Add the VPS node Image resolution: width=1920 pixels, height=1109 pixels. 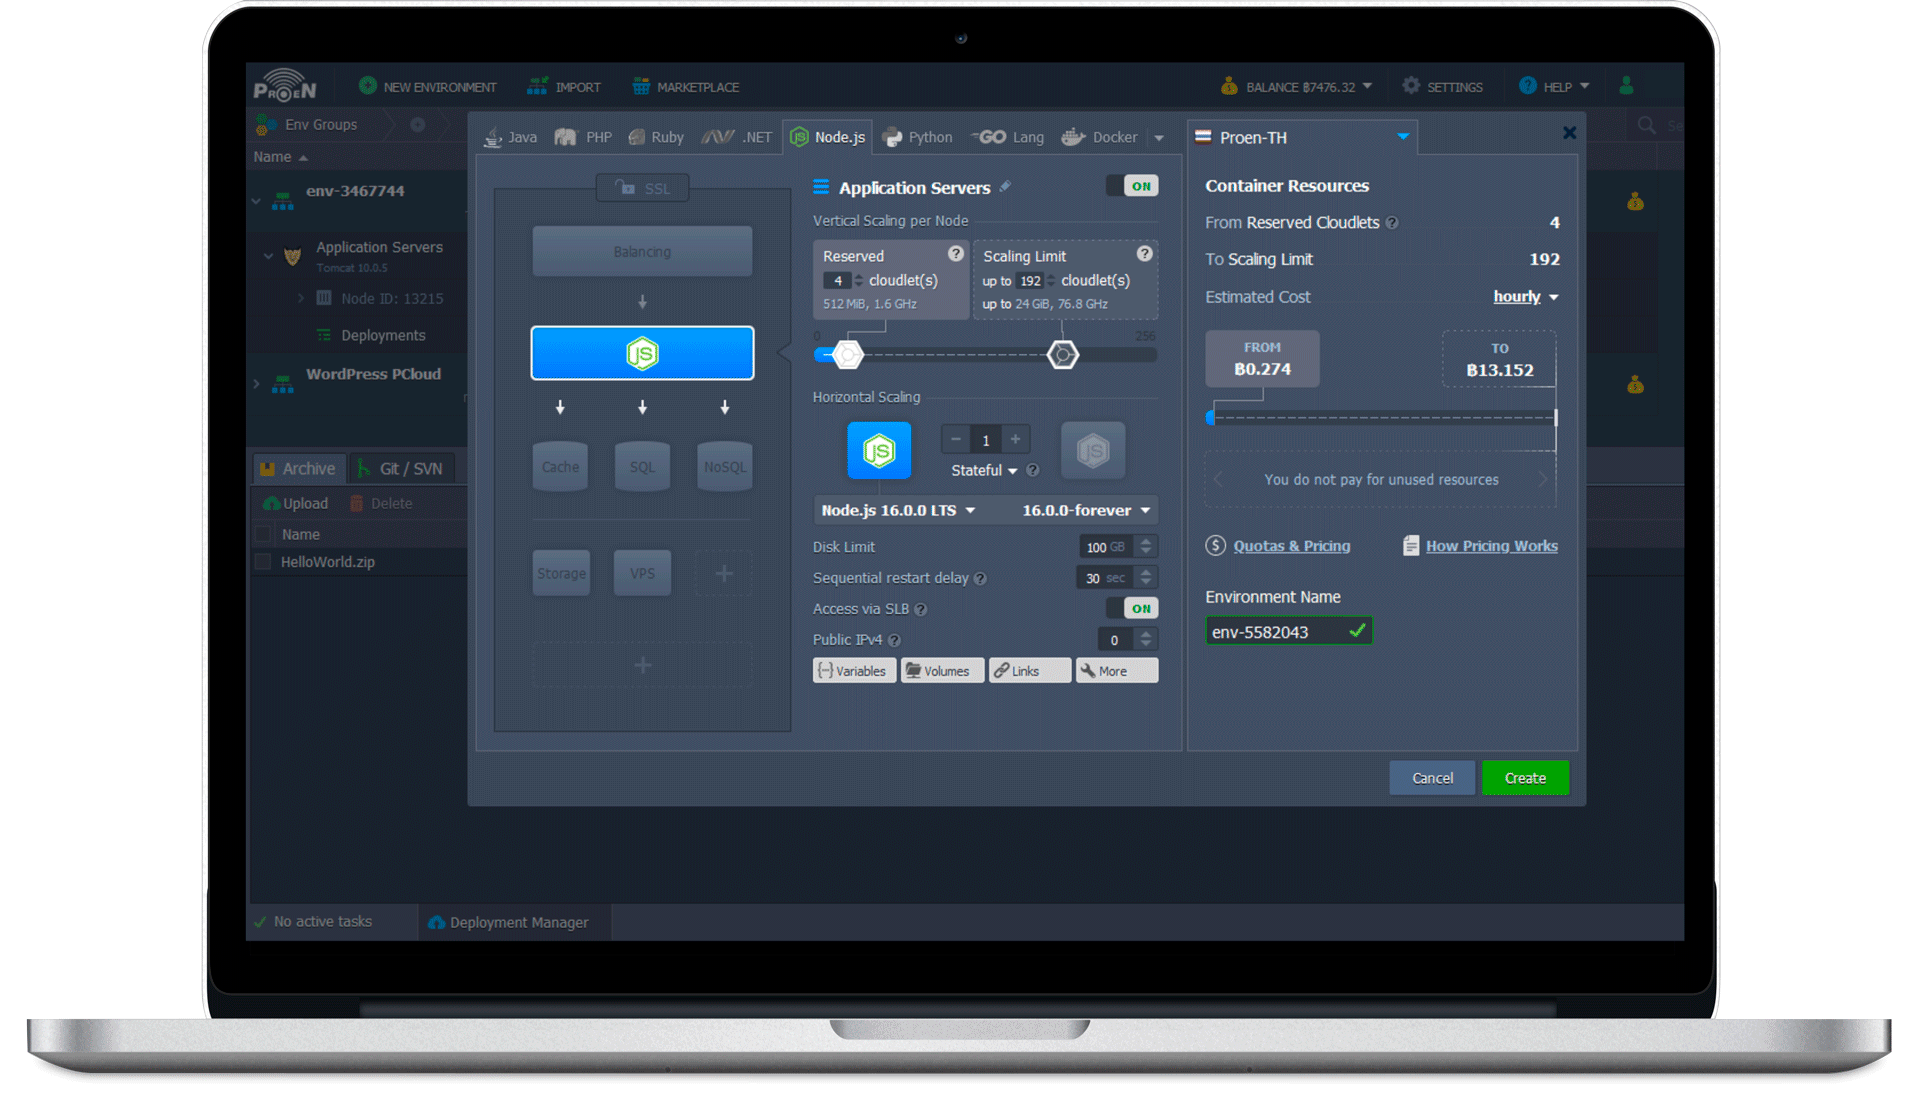click(x=642, y=573)
